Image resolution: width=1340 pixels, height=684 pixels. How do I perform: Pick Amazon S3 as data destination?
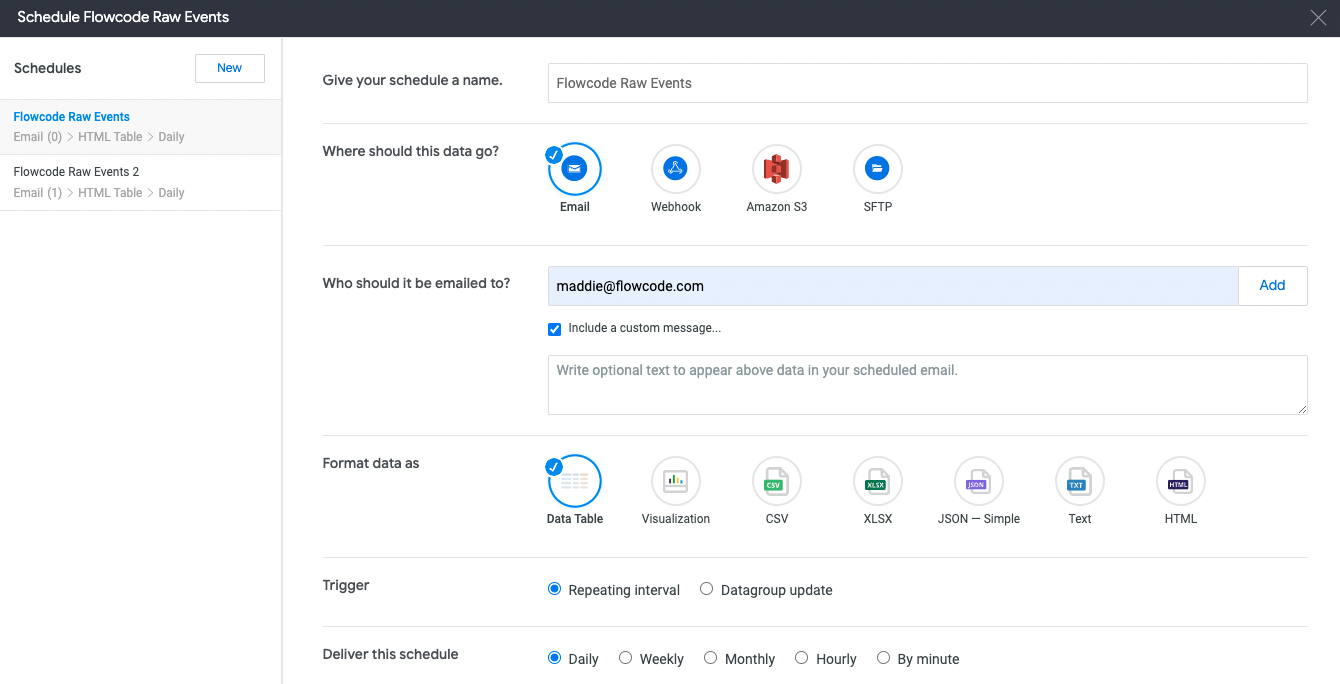tap(777, 169)
